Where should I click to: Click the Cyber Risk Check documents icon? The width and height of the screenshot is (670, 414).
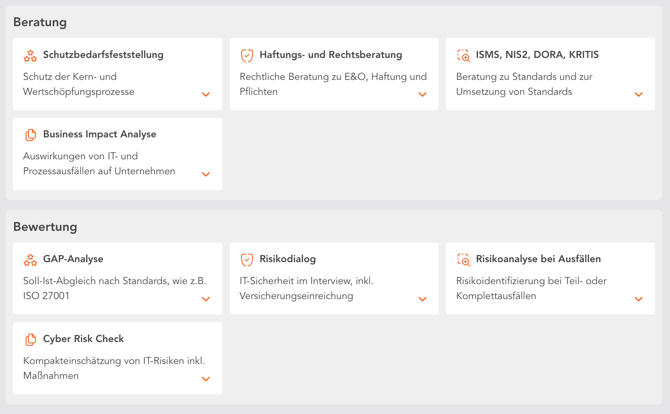30,340
